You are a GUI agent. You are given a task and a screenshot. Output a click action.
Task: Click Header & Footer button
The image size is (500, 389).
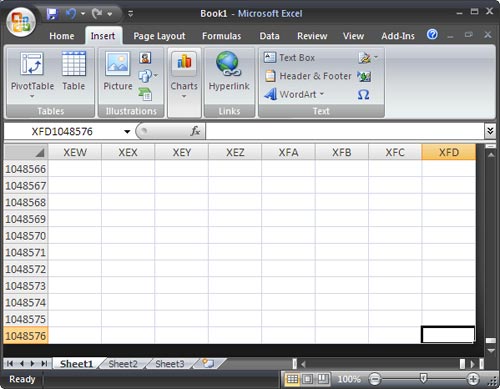pos(308,76)
